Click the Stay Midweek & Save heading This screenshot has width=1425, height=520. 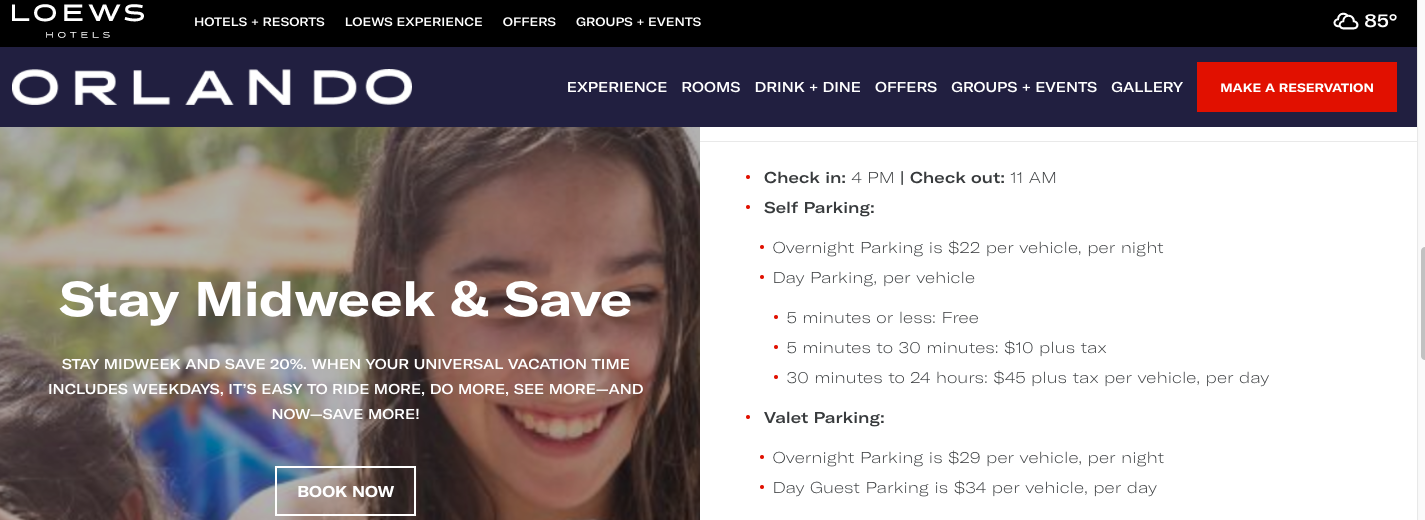pos(345,299)
